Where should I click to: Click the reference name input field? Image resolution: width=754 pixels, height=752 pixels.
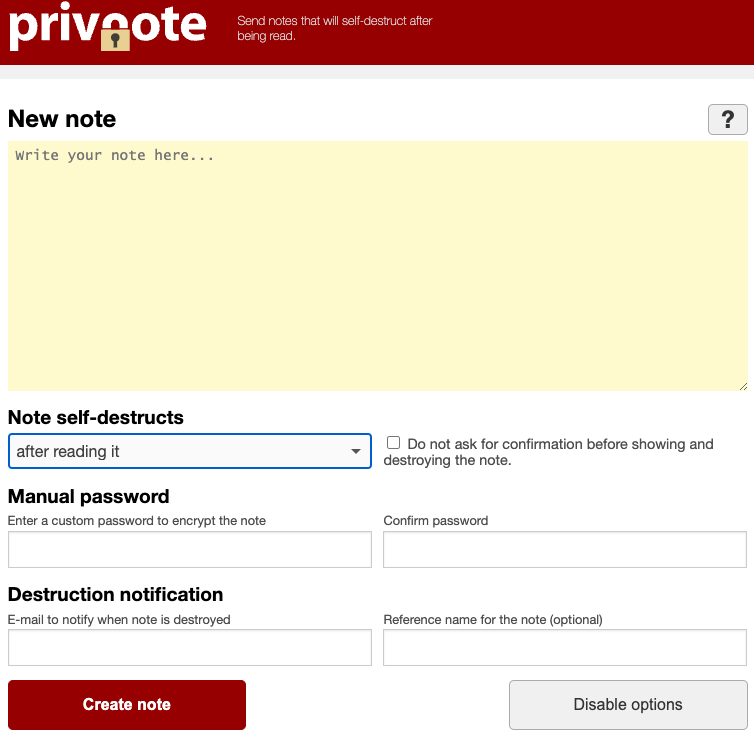565,648
